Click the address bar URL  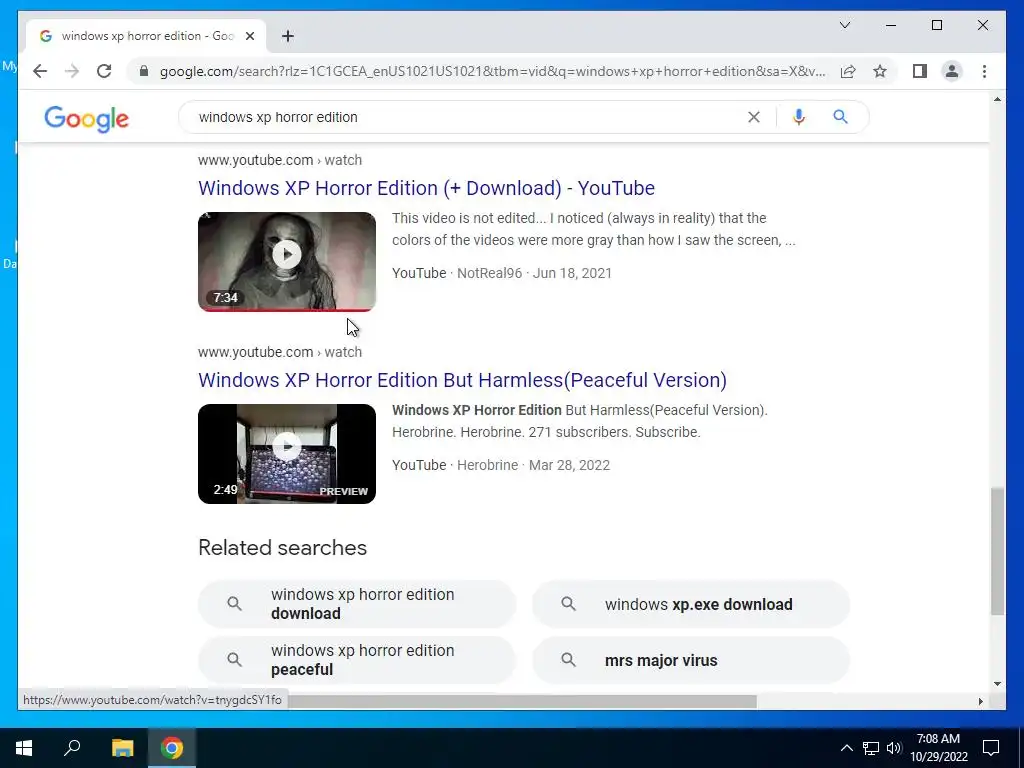[x=492, y=71]
